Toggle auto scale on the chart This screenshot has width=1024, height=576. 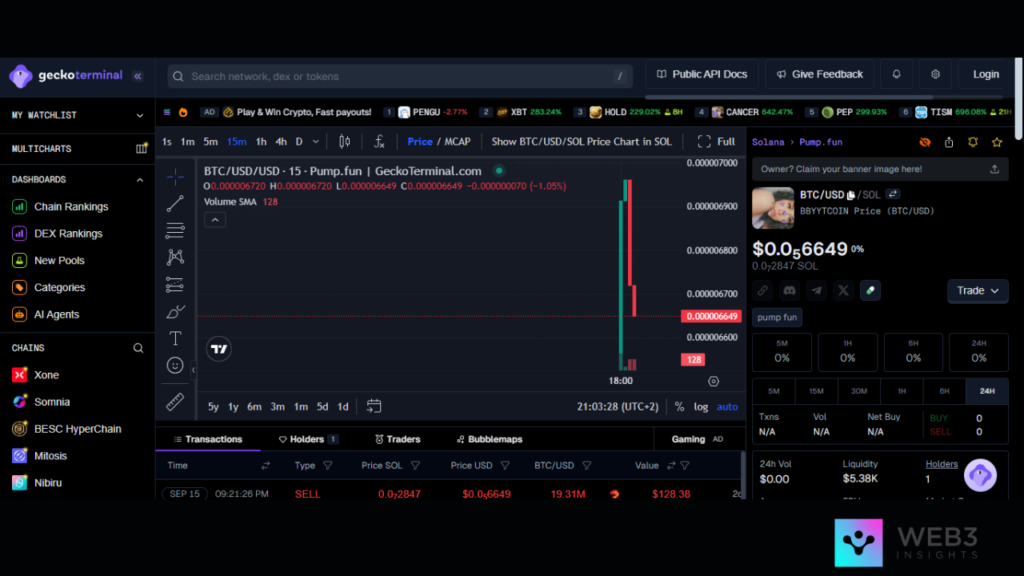point(727,406)
